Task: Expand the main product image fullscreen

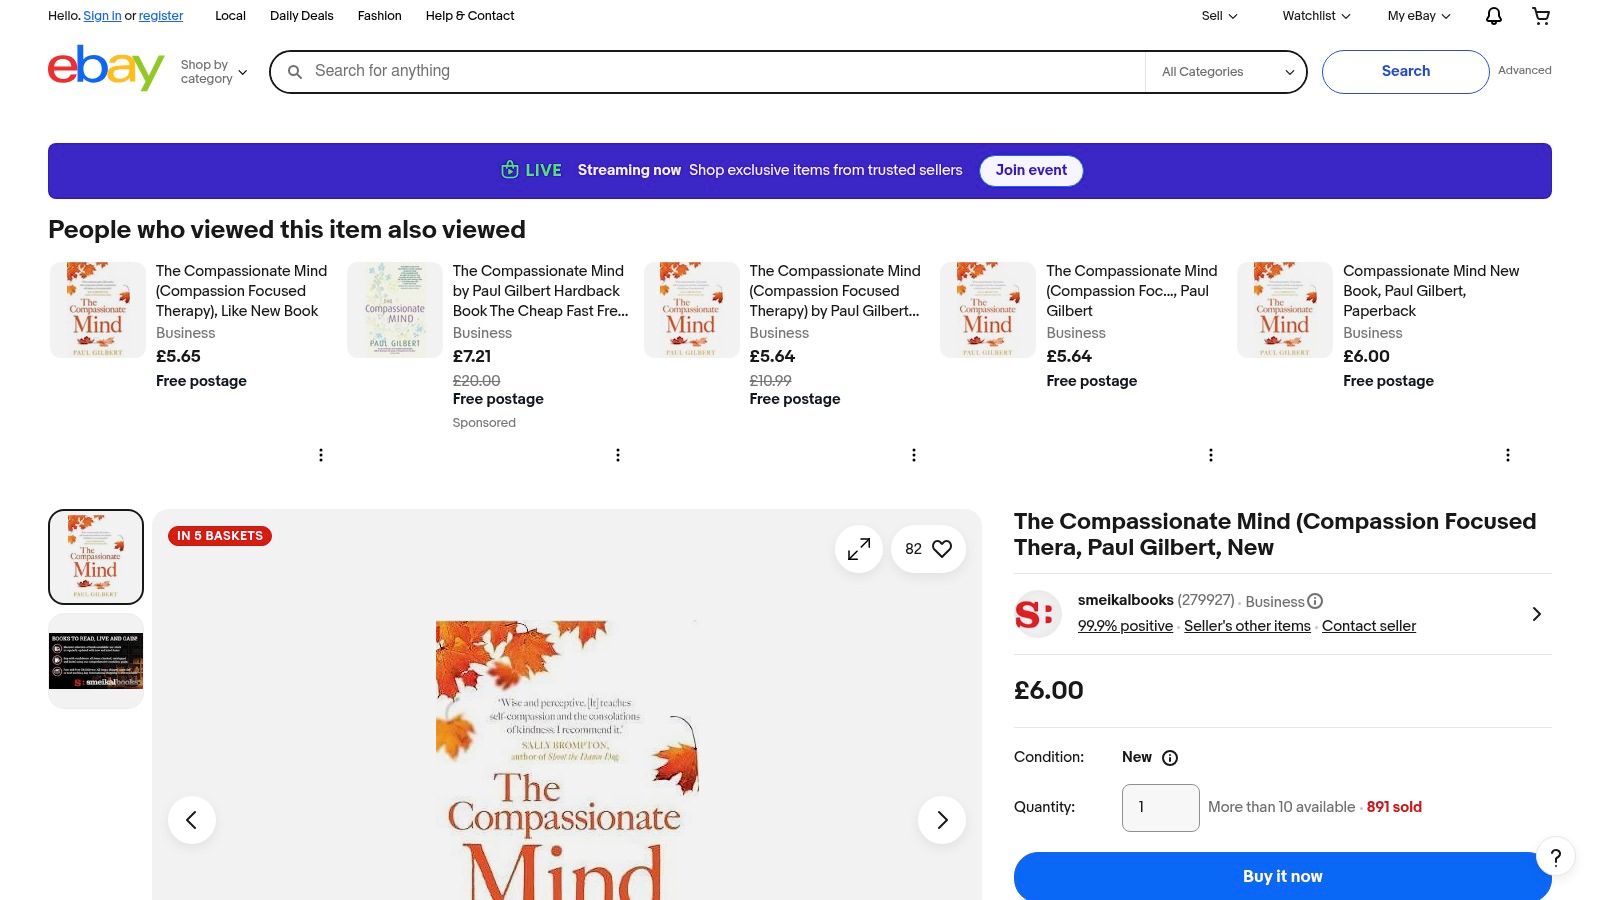Action: 858,548
